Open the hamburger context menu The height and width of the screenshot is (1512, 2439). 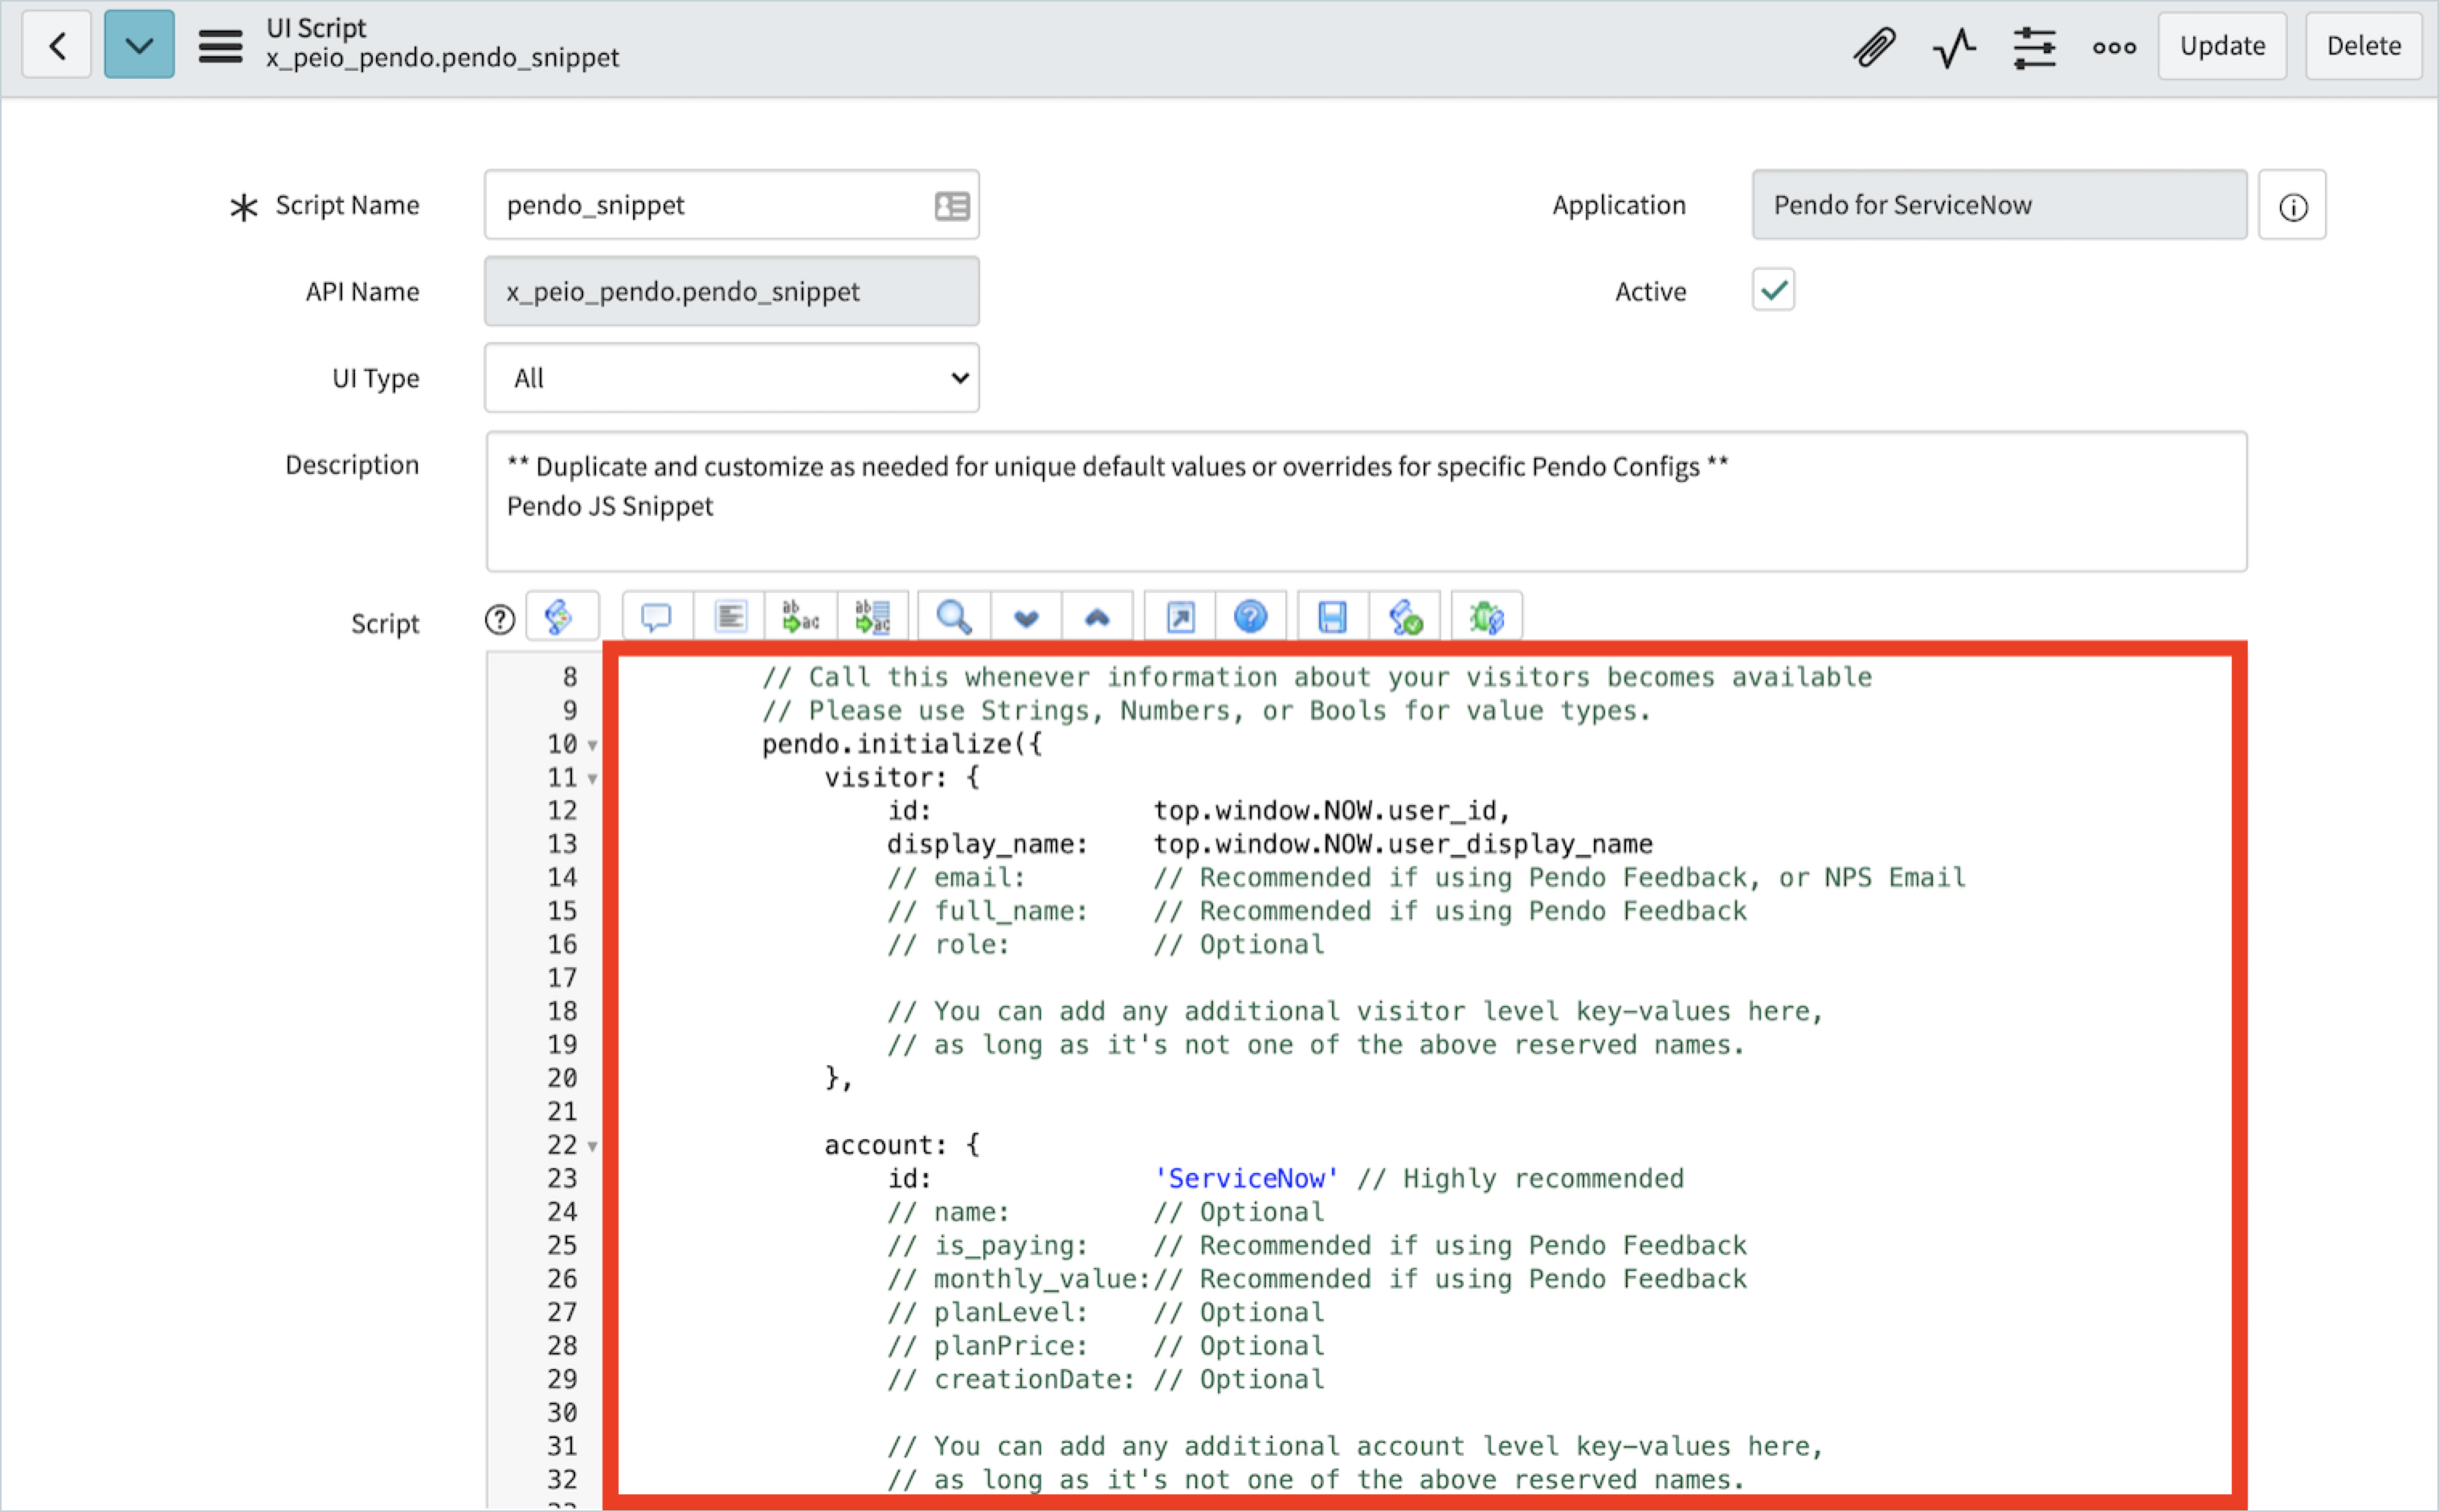220,46
